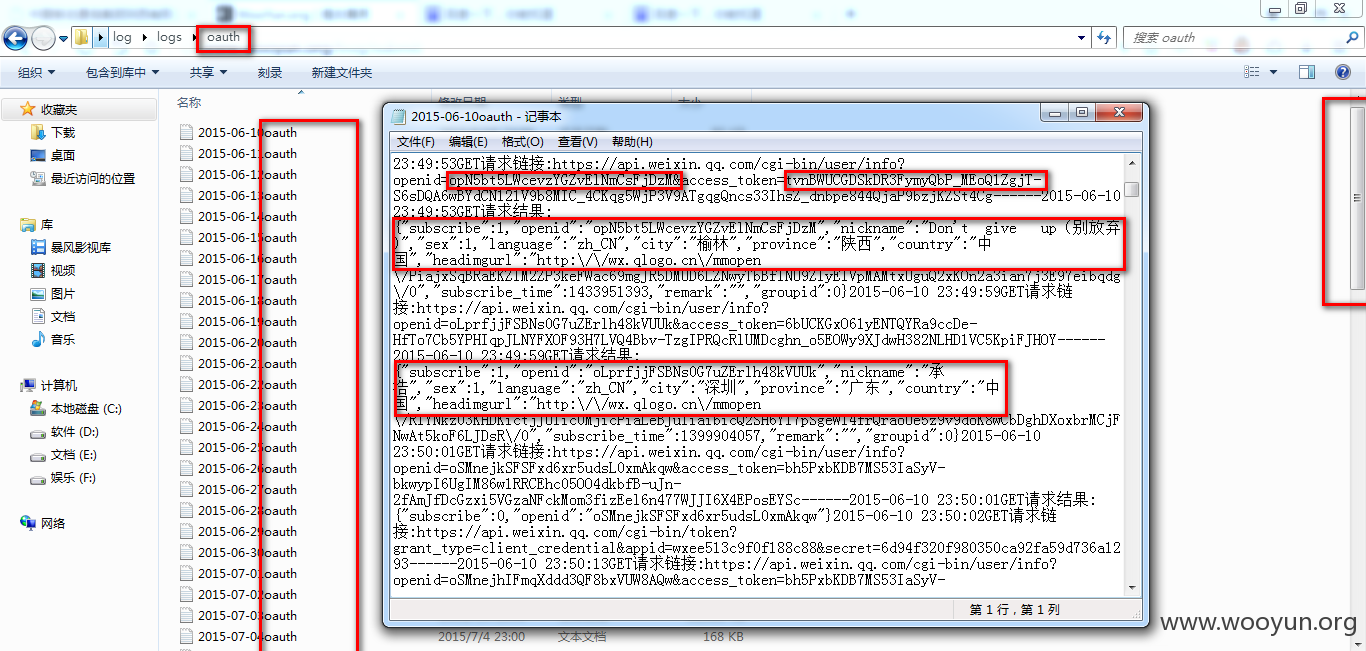Open 本地磁盘 (C:) drive
The image size is (1366, 651).
(x=86, y=408)
